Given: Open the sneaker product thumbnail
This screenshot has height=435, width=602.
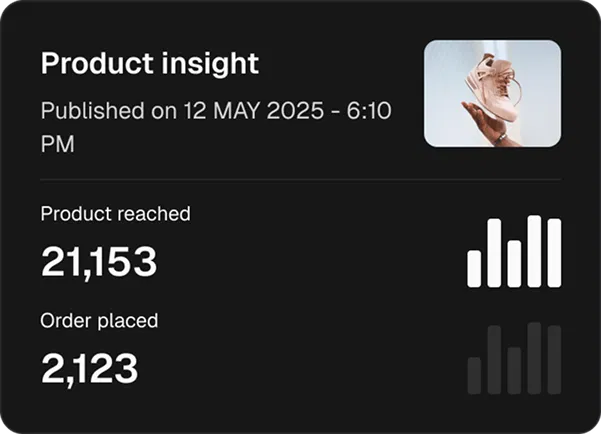Looking at the screenshot, I should pos(492,94).
